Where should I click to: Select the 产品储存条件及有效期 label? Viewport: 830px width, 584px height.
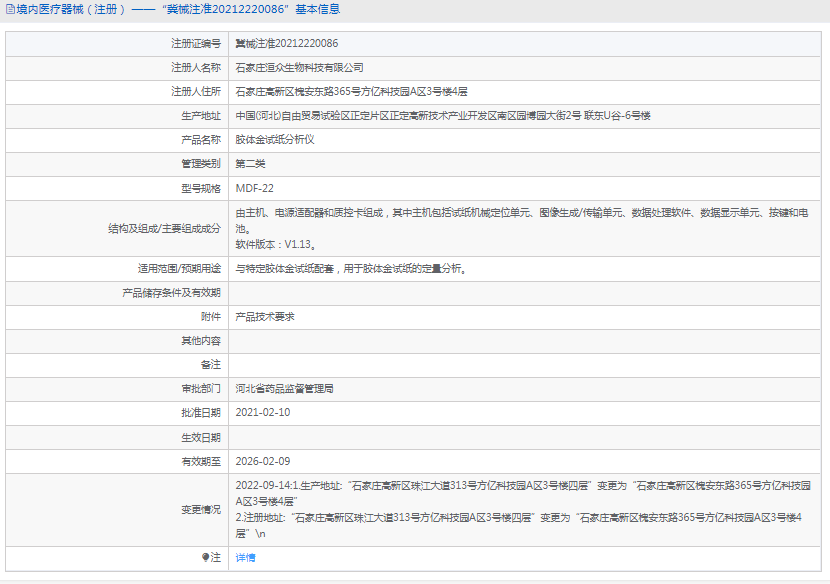(171, 293)
